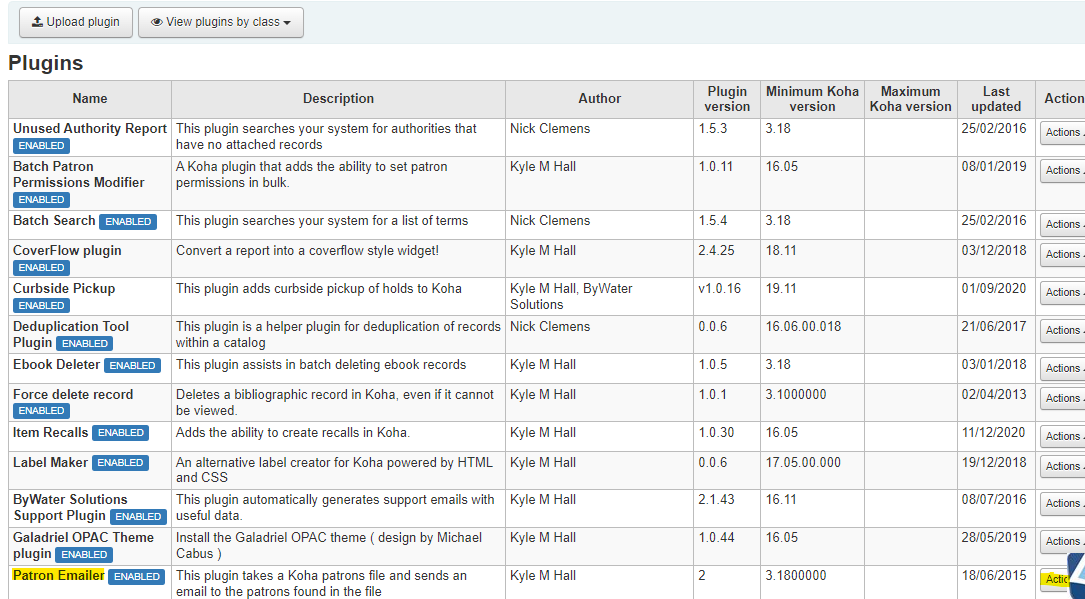1085x599 pixels.
Task: Click the description 'Convert a report into a coverflow style widget!'
Action: (x=307, y=250)
